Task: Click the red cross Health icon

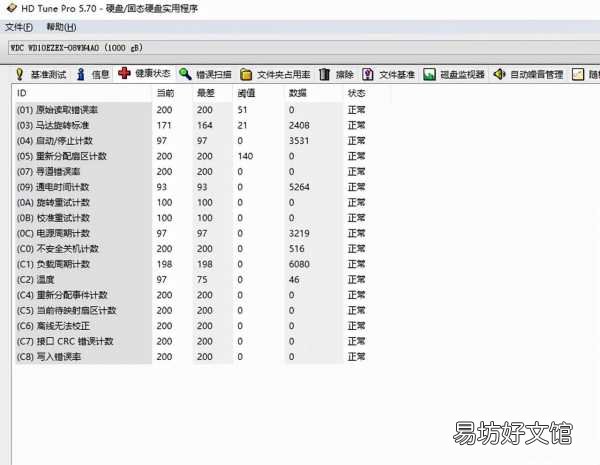Action: click(124, 73)
